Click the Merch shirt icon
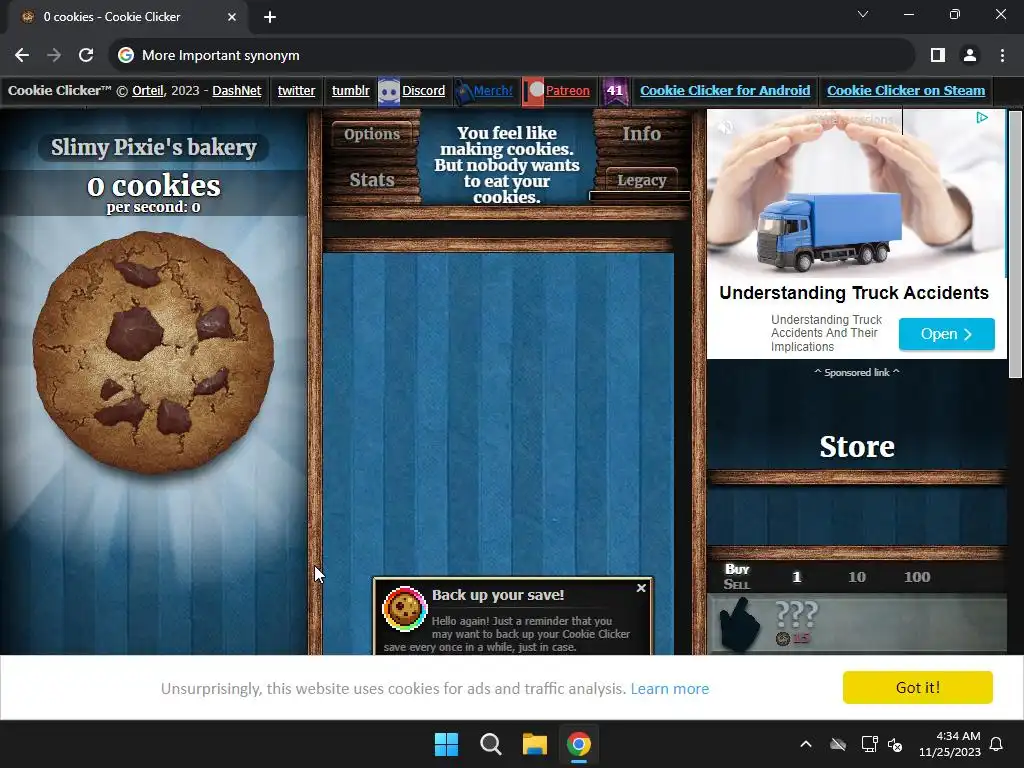Screen dimensions: 1024x768 (463, 91)
